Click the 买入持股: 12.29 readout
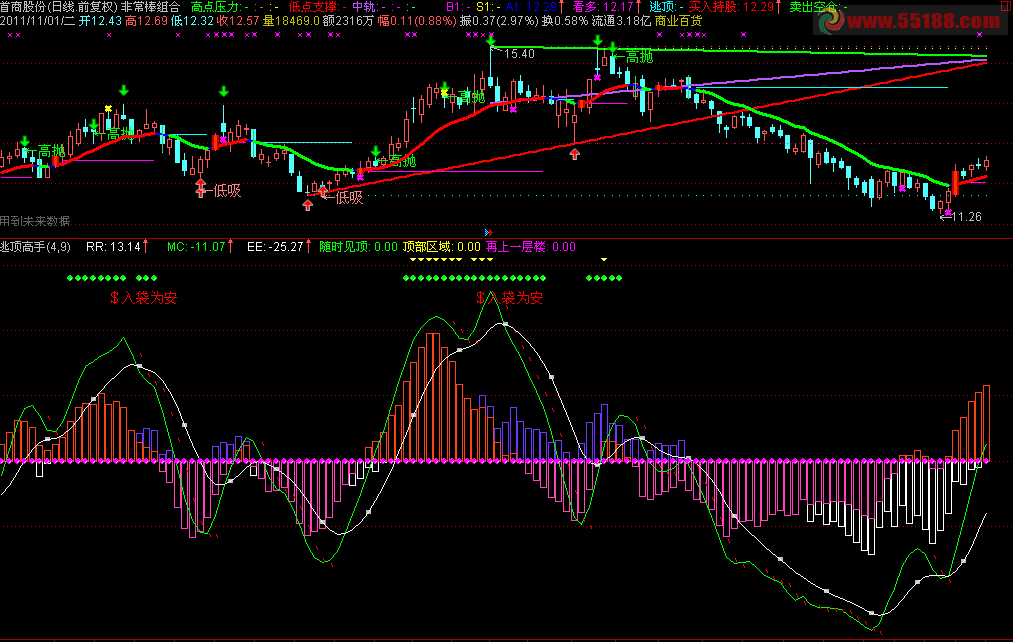Screen dimensions: 1013x642 (x=732, y=6)
